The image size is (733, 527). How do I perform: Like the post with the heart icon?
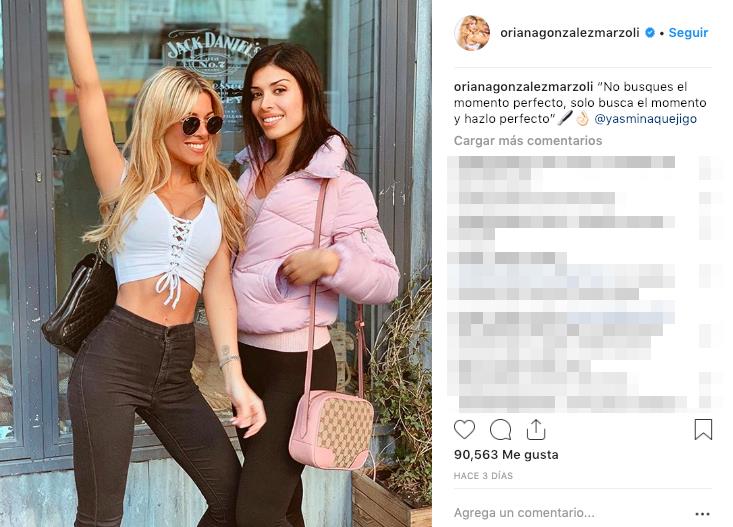464,429
